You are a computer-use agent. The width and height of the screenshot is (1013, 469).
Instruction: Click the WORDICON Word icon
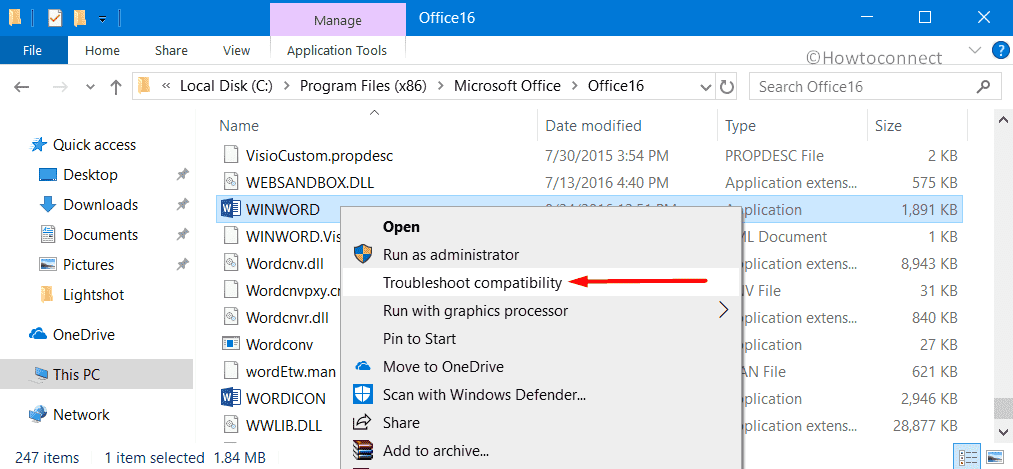pos(231,399)
